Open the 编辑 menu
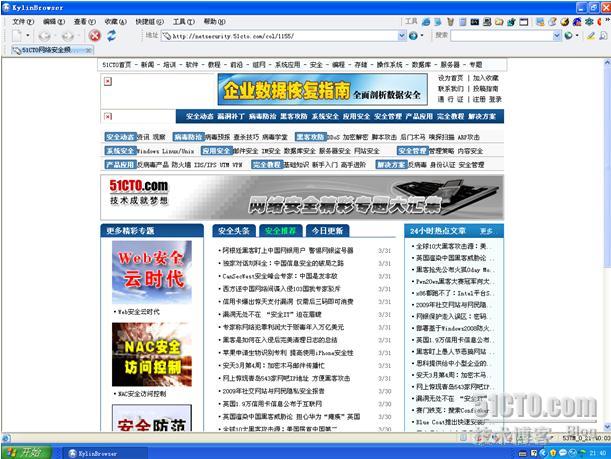This screenshot has height=459, width=611. [x=53, y=21]
